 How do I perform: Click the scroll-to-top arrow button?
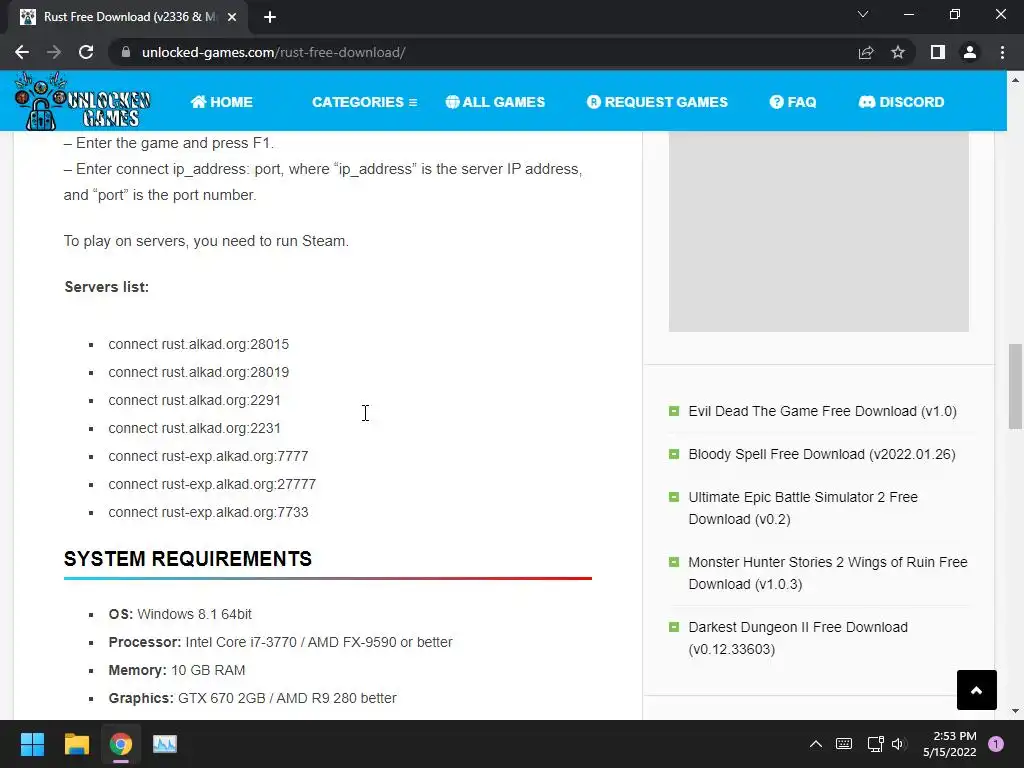(976, 690)
